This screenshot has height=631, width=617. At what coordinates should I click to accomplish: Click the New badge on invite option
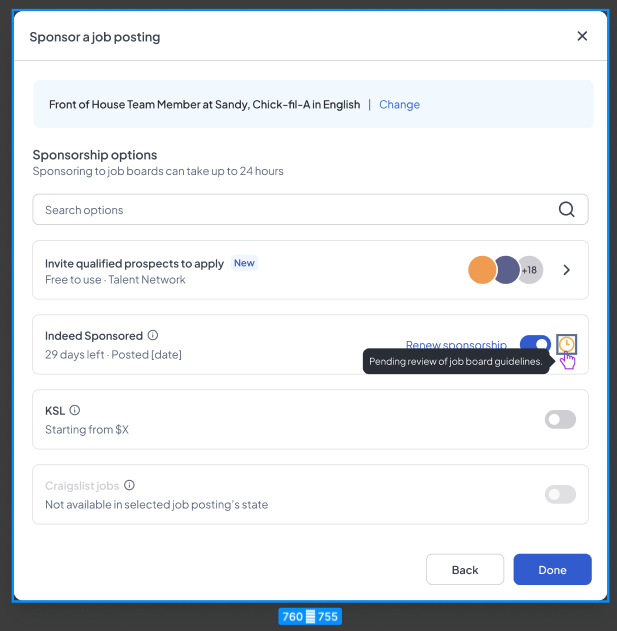pyautogui.click(x=244, y=263)
